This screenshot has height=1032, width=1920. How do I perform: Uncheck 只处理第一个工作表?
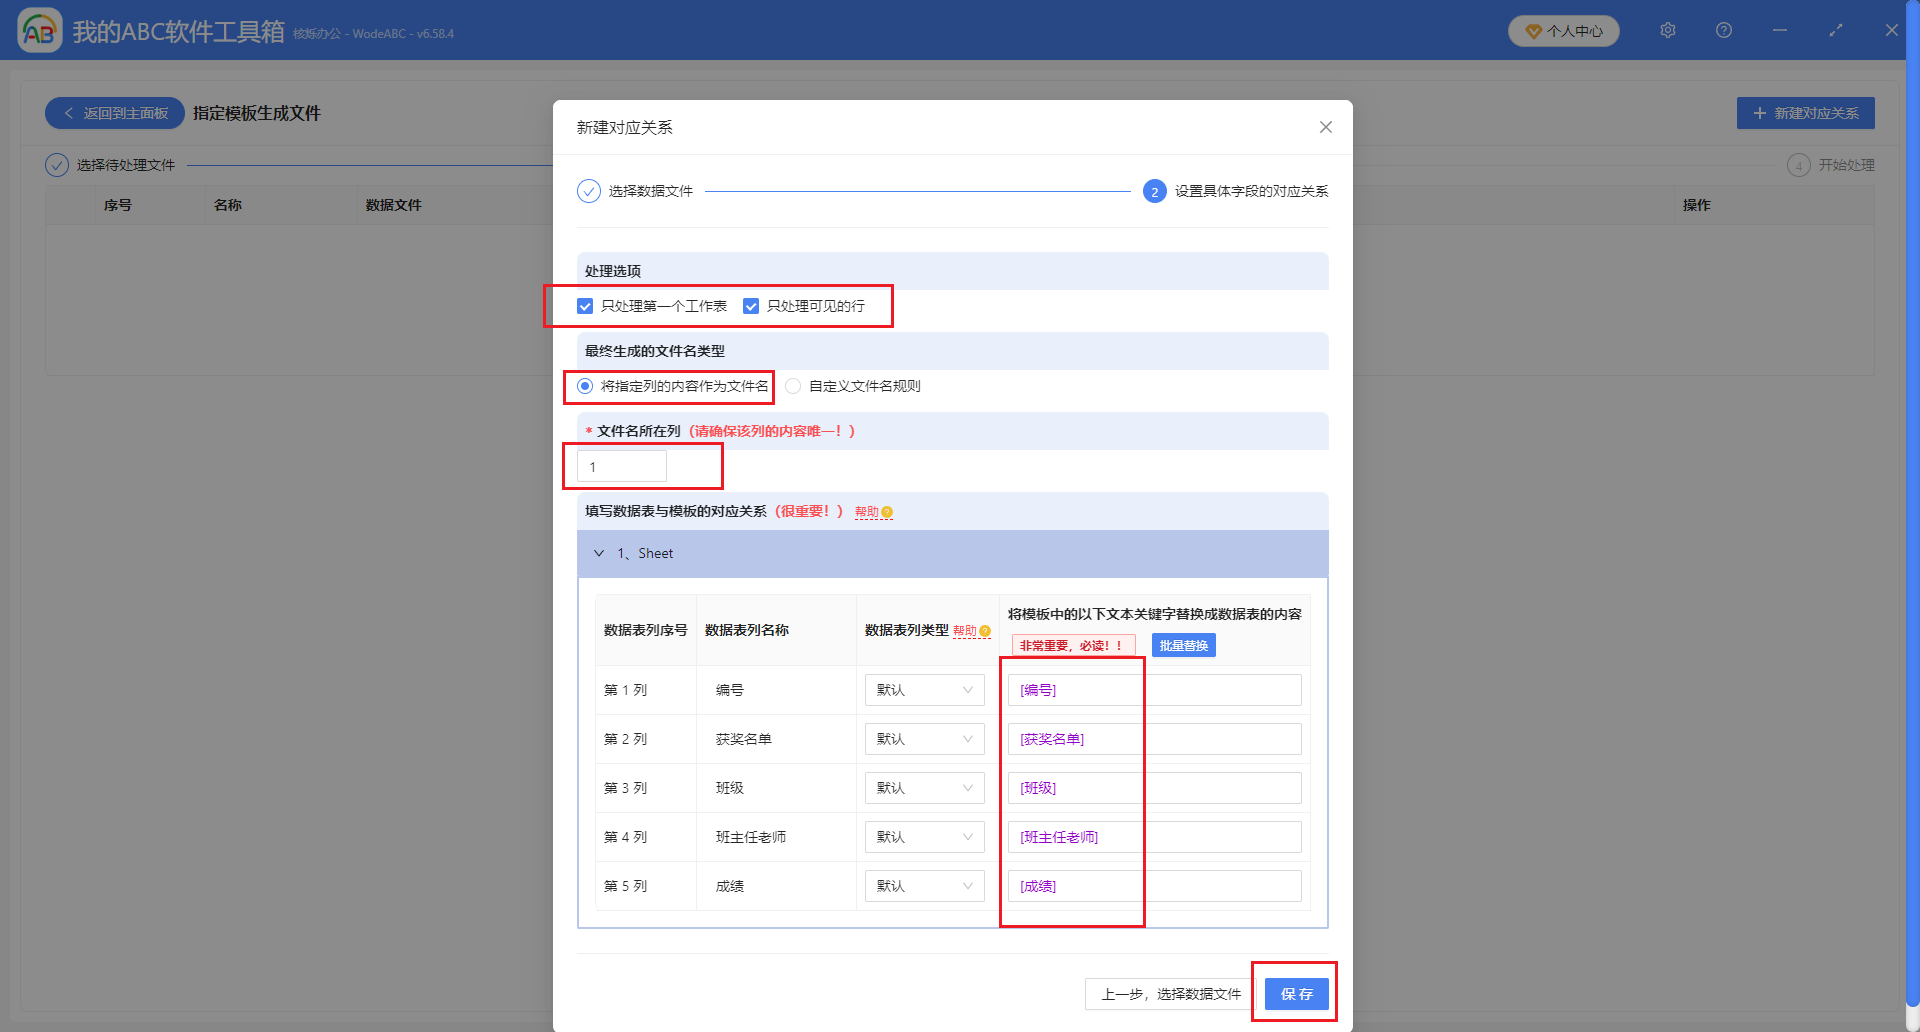[x=585, y=306]
